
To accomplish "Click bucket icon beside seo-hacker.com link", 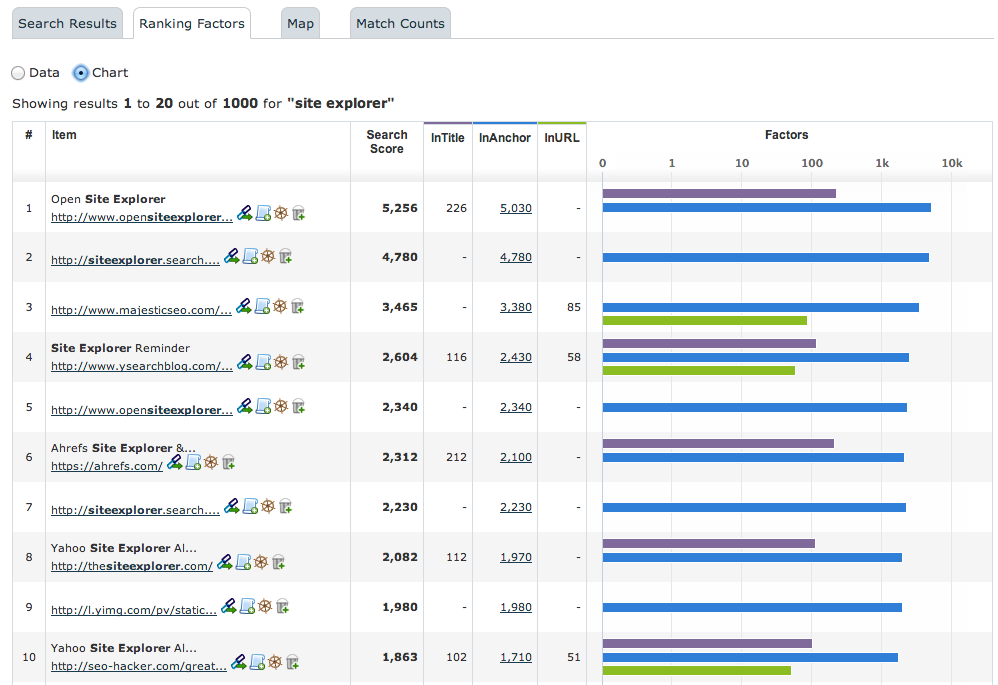I will click(x=293, y=663).
